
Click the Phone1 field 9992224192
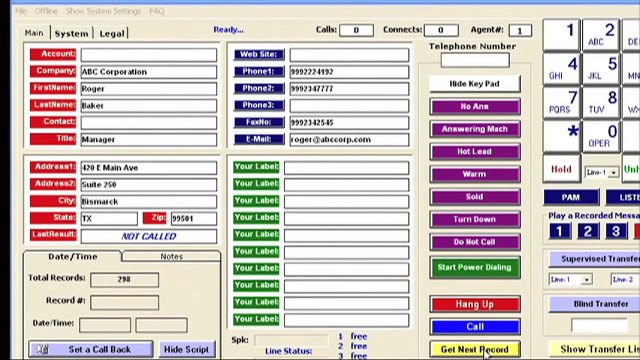(x=349, y=72)
